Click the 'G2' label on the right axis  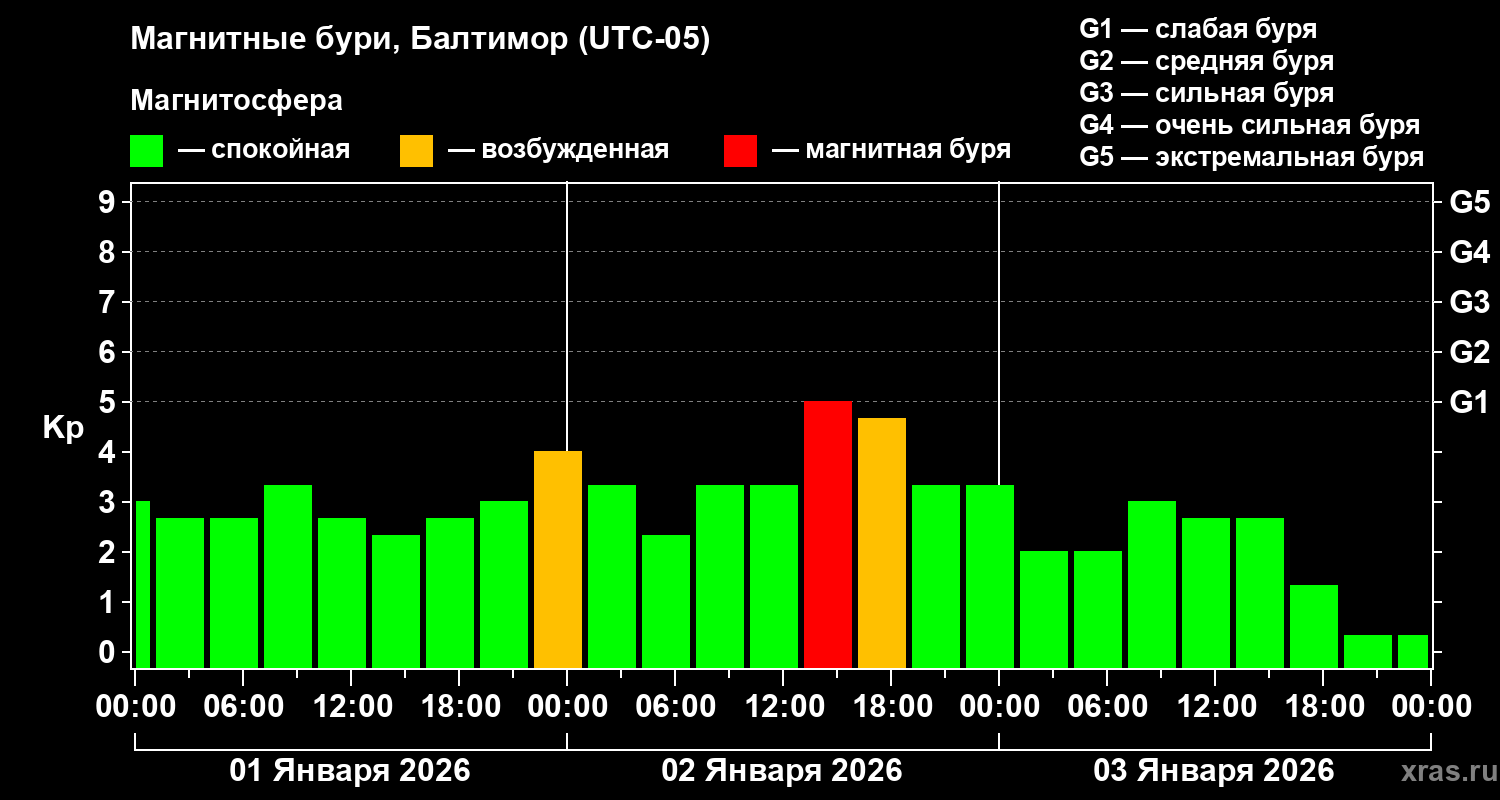(x=1469, y=352)
